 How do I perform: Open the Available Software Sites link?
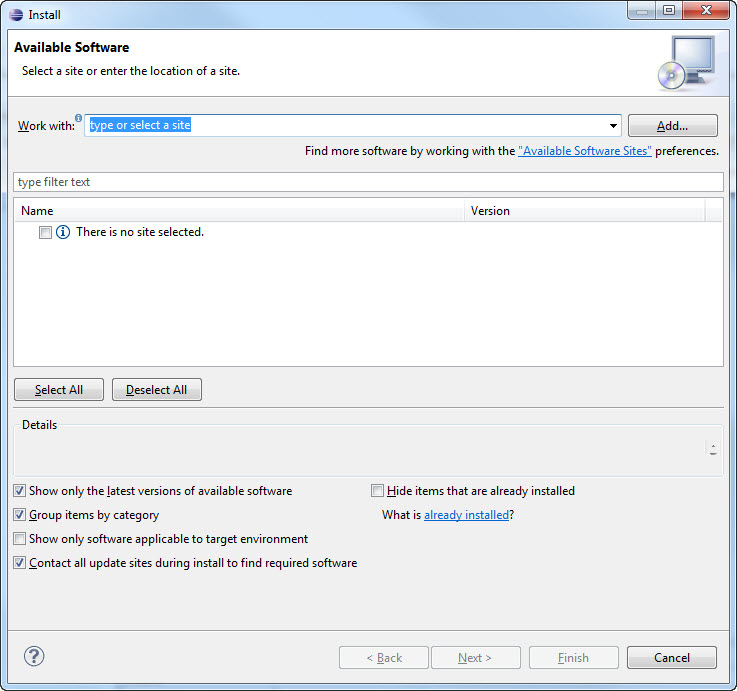(x=585, y=151)
